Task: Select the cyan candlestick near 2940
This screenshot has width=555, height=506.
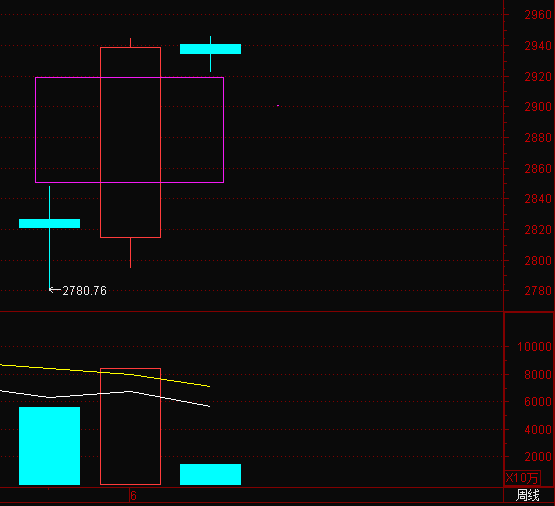Action: (x=211, y=49)
